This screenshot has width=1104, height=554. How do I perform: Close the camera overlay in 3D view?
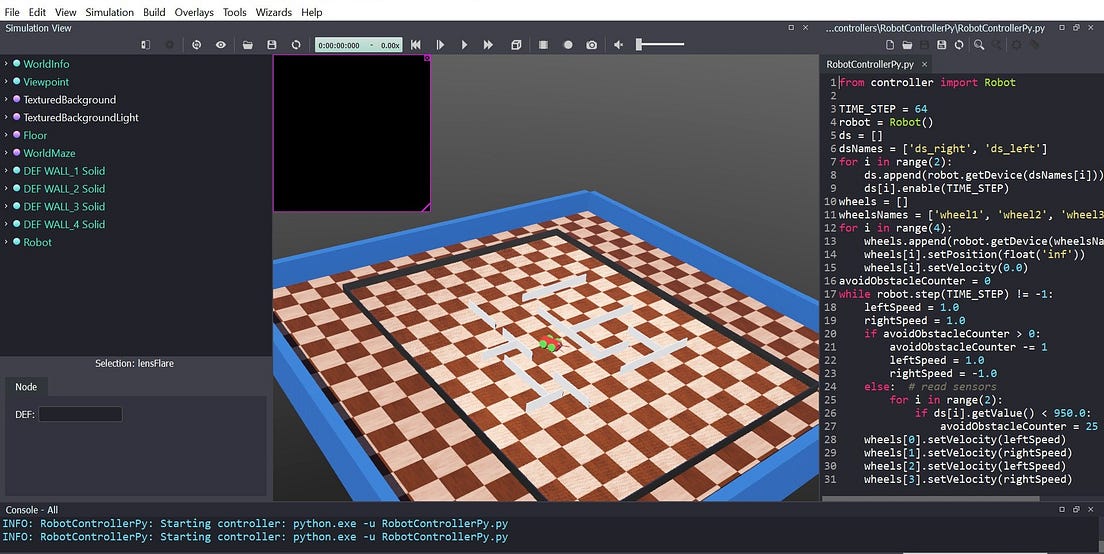pyautogui.click(x=427, y=58)
